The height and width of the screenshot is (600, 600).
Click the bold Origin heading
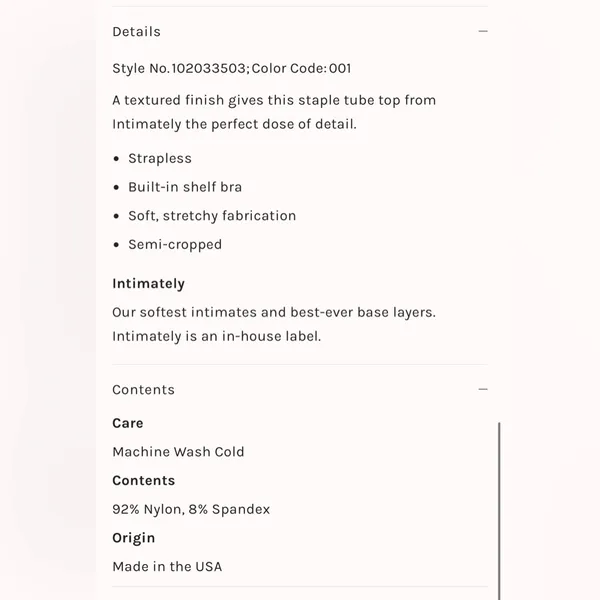134,538
